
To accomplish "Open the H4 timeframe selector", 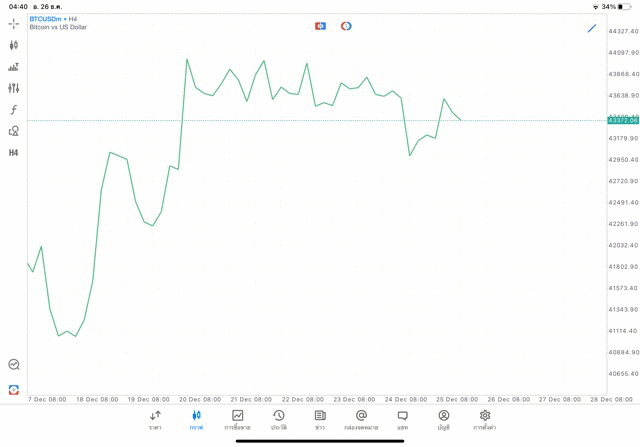I will coord(14,153).
